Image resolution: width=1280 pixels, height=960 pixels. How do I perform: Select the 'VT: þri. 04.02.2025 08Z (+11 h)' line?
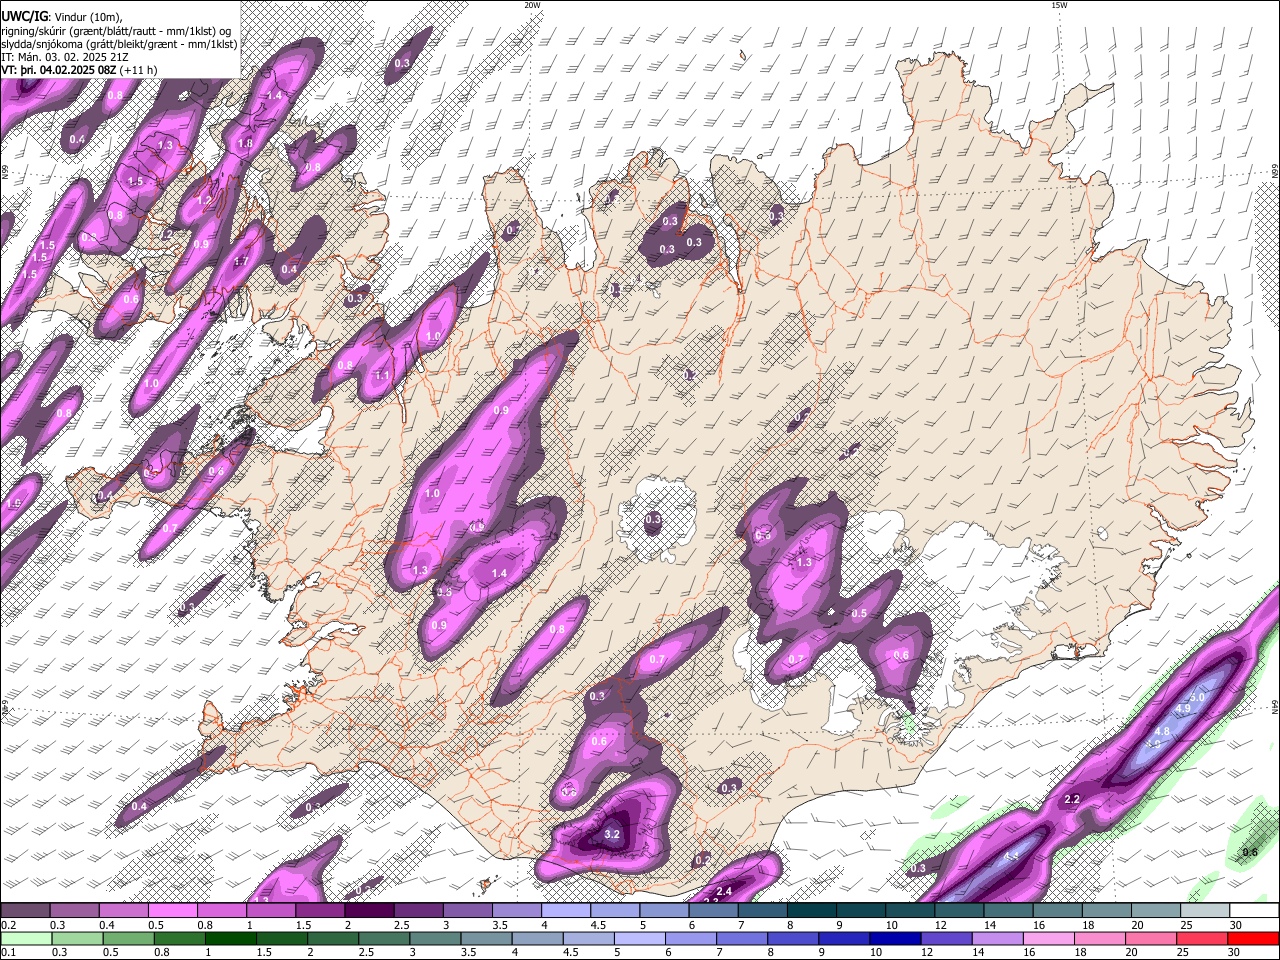pos(79,70)
